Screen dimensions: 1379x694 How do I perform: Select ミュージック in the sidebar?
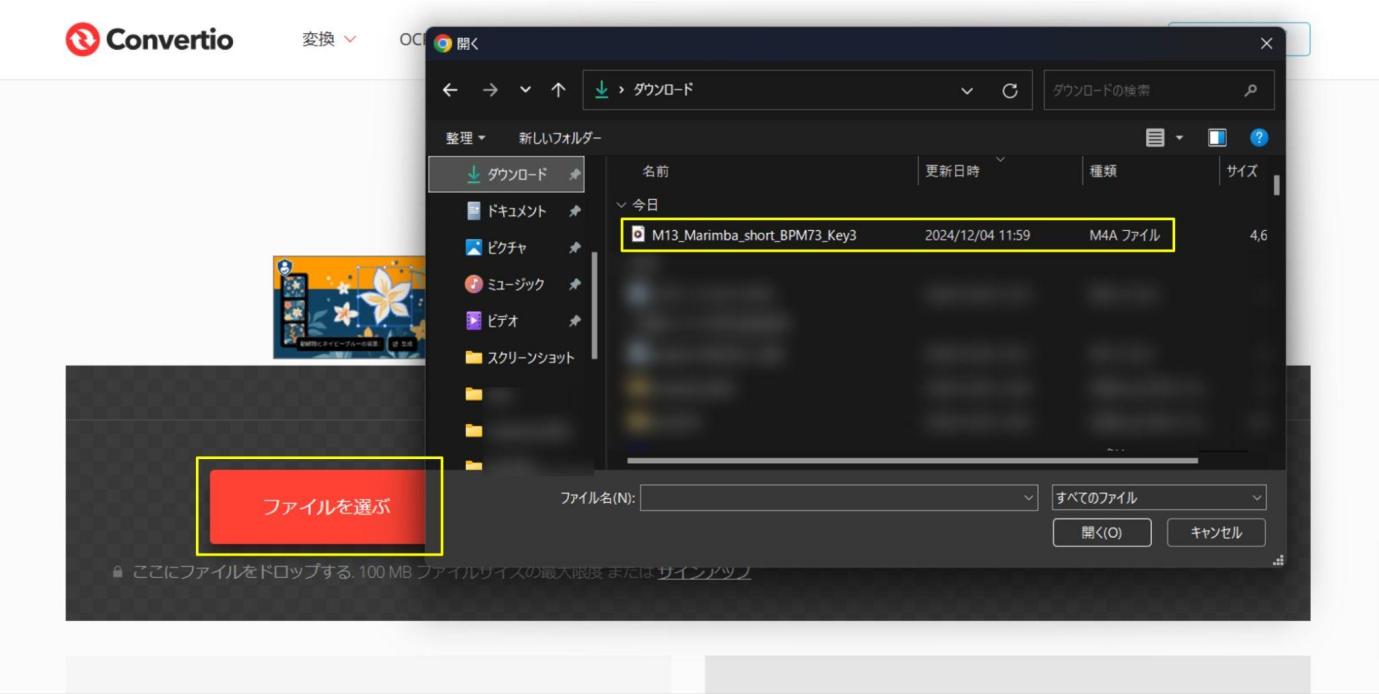[x=506, y=284]
